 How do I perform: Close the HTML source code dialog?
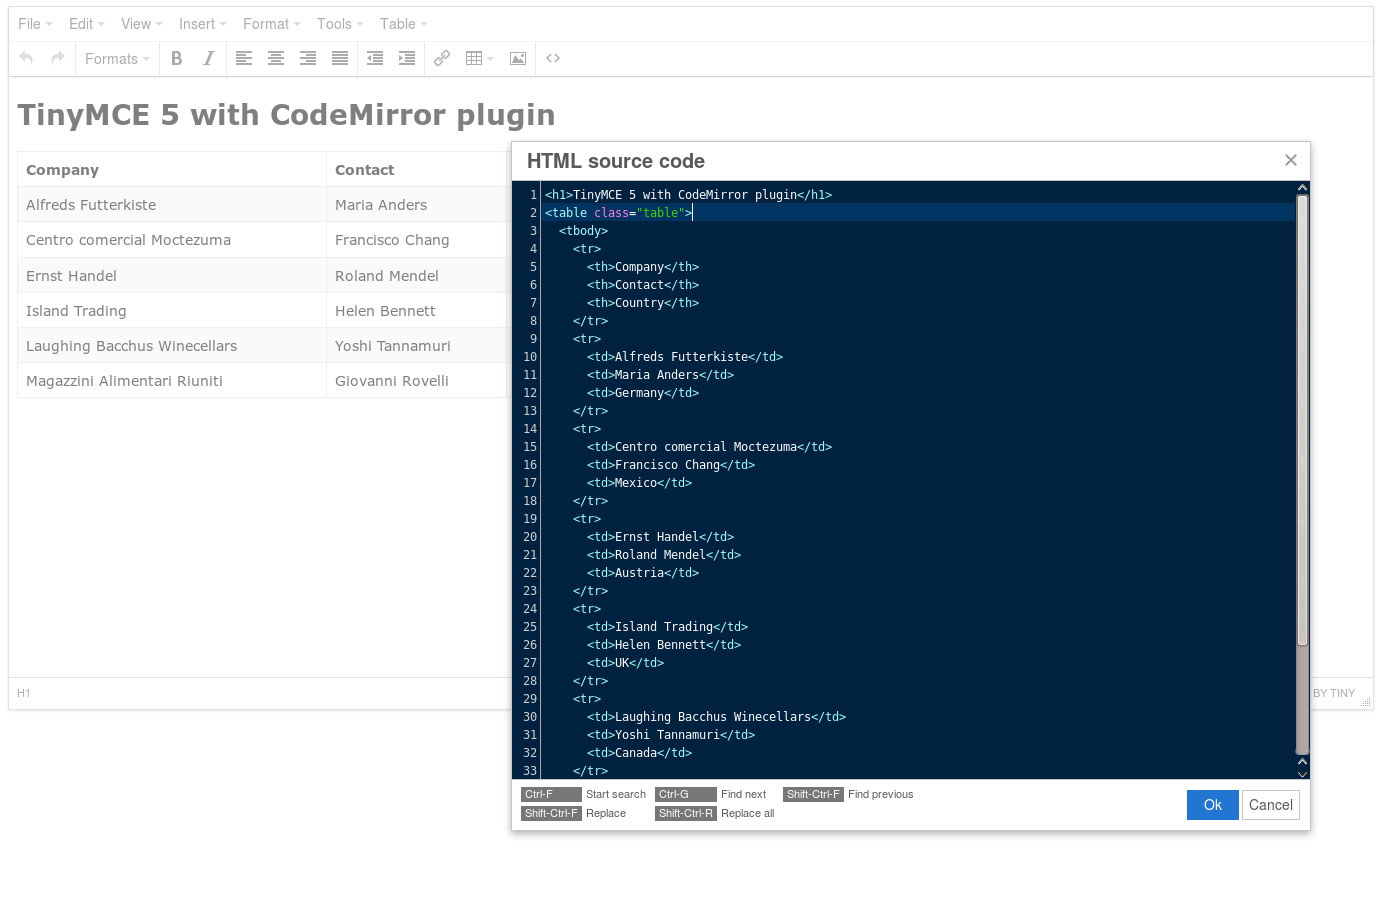tap(1291, 160)
